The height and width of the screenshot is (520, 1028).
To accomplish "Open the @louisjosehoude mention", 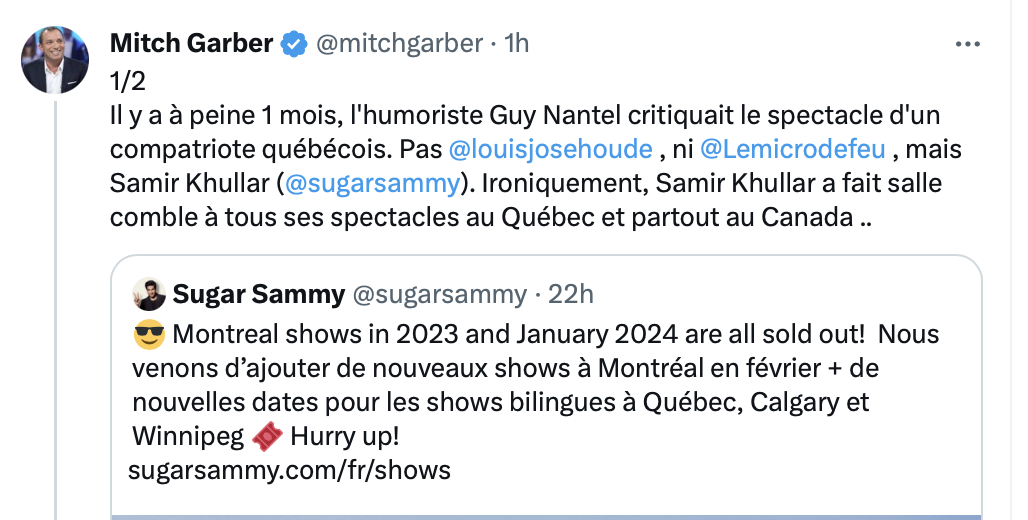I will point(551,149).
